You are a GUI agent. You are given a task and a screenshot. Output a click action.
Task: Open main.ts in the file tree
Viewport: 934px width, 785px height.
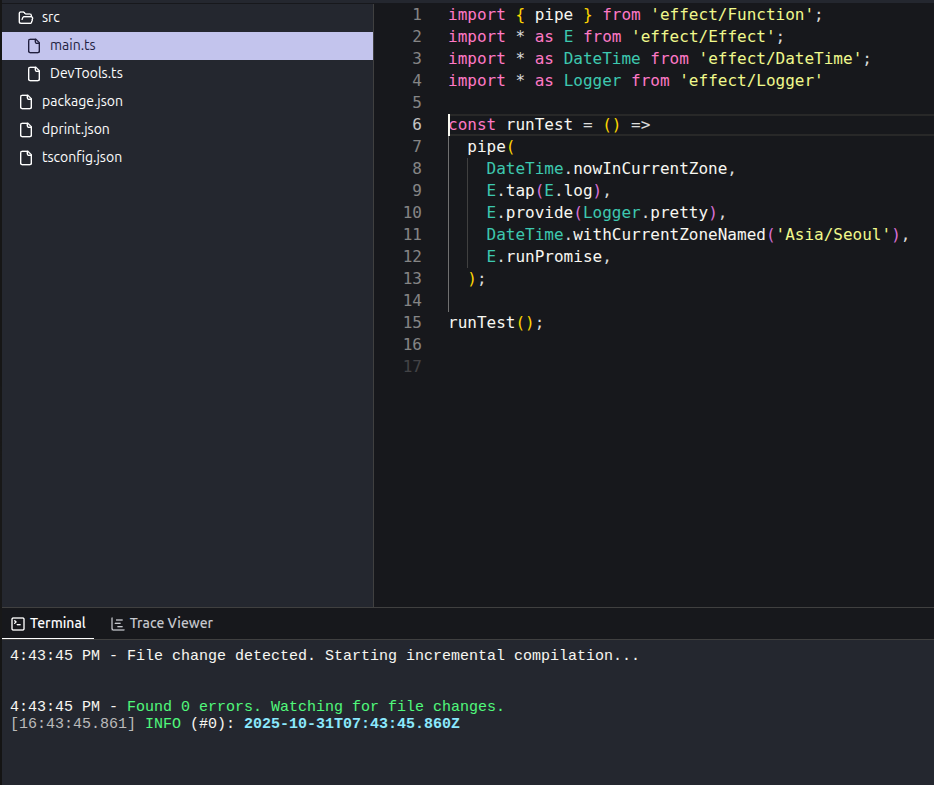point(187,45)
